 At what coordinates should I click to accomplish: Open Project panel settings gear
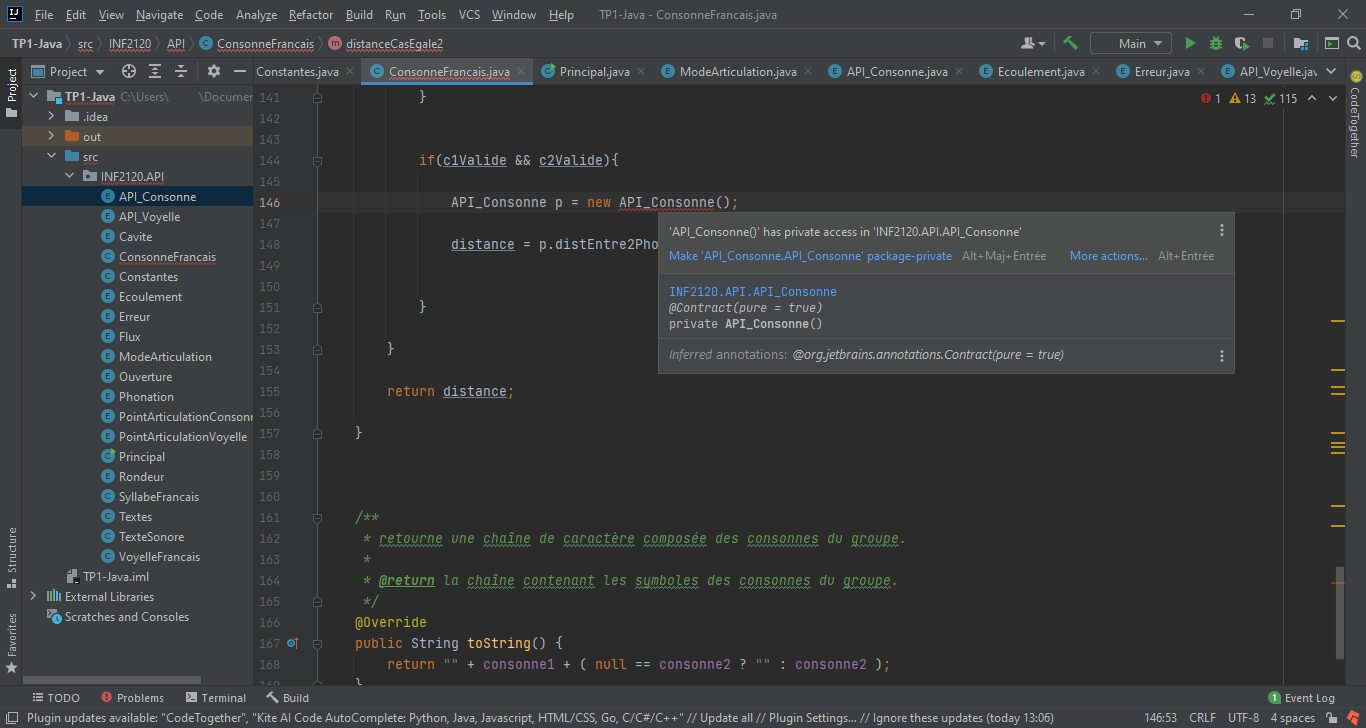[213, 72]
